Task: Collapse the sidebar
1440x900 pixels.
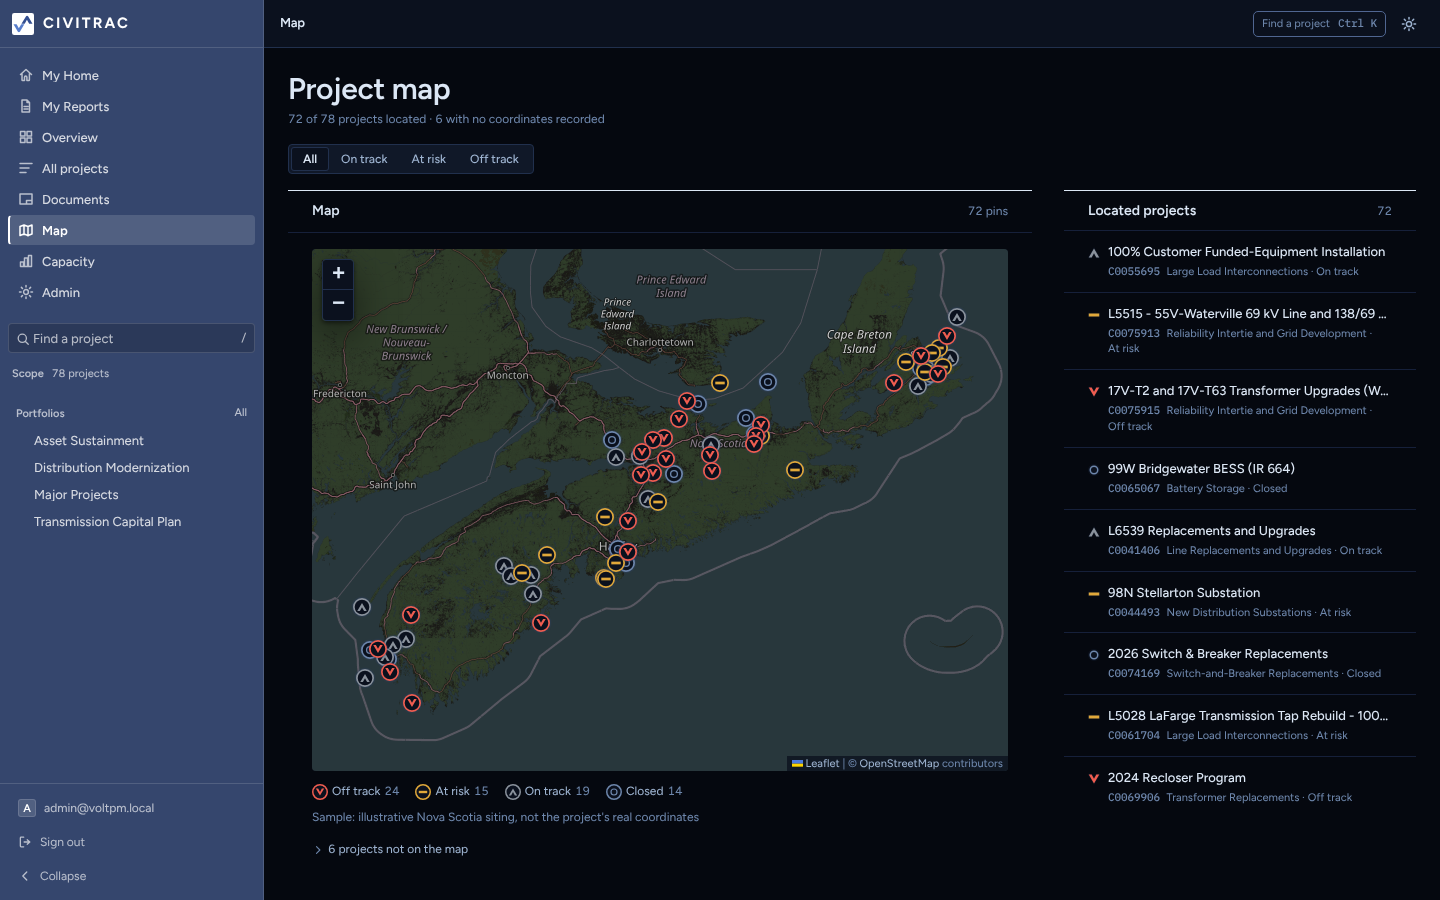Action: (x=131, y=876)
